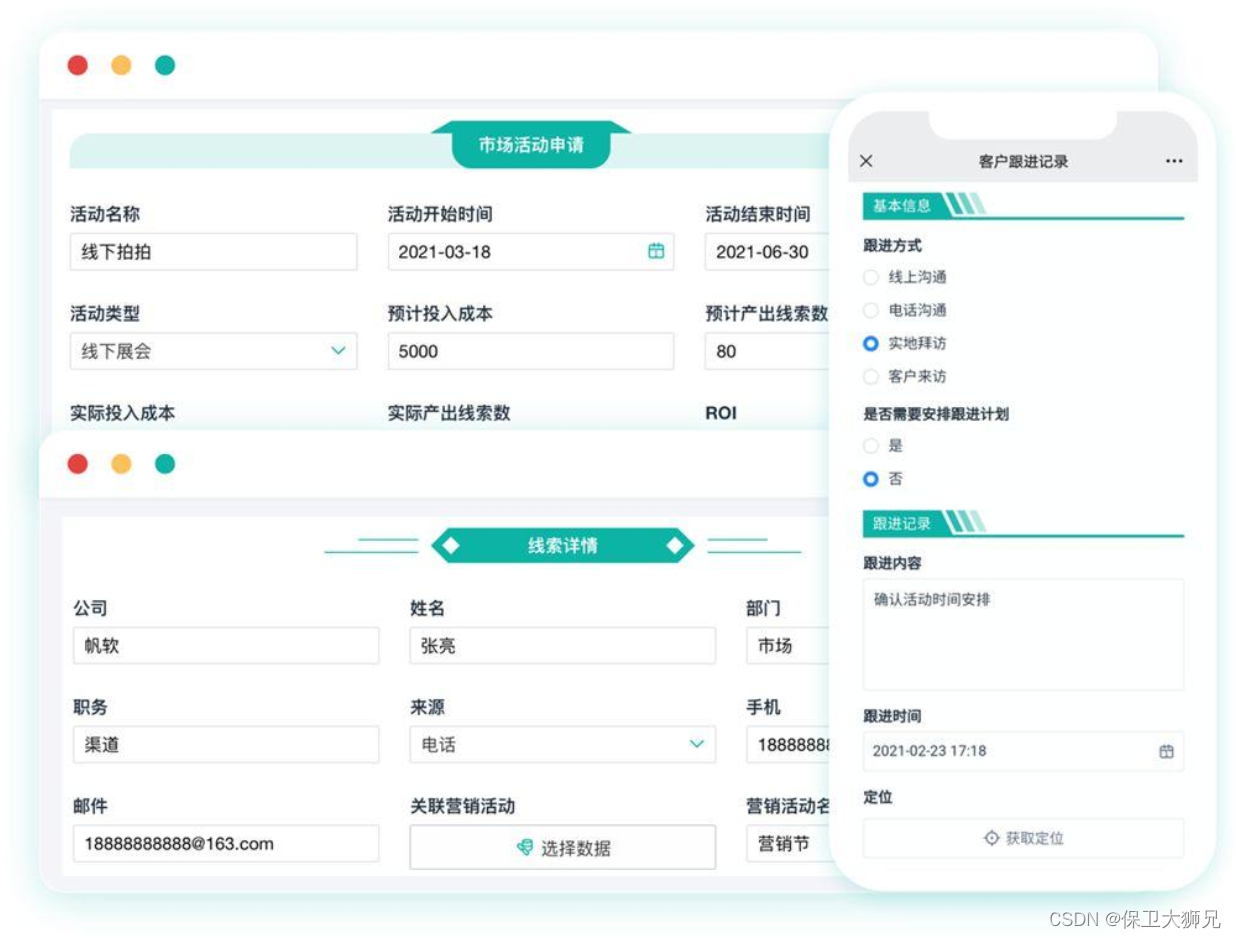
Task: Click red dot of 线索详情 window
Action: (x=78, y=464)
